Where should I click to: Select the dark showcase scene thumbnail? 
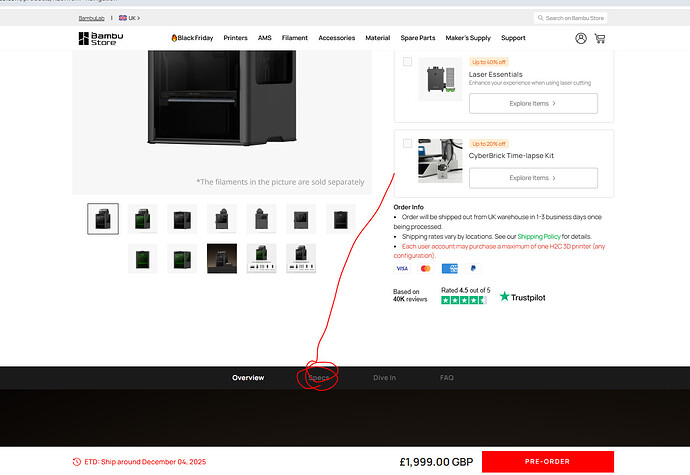point(222,258)
